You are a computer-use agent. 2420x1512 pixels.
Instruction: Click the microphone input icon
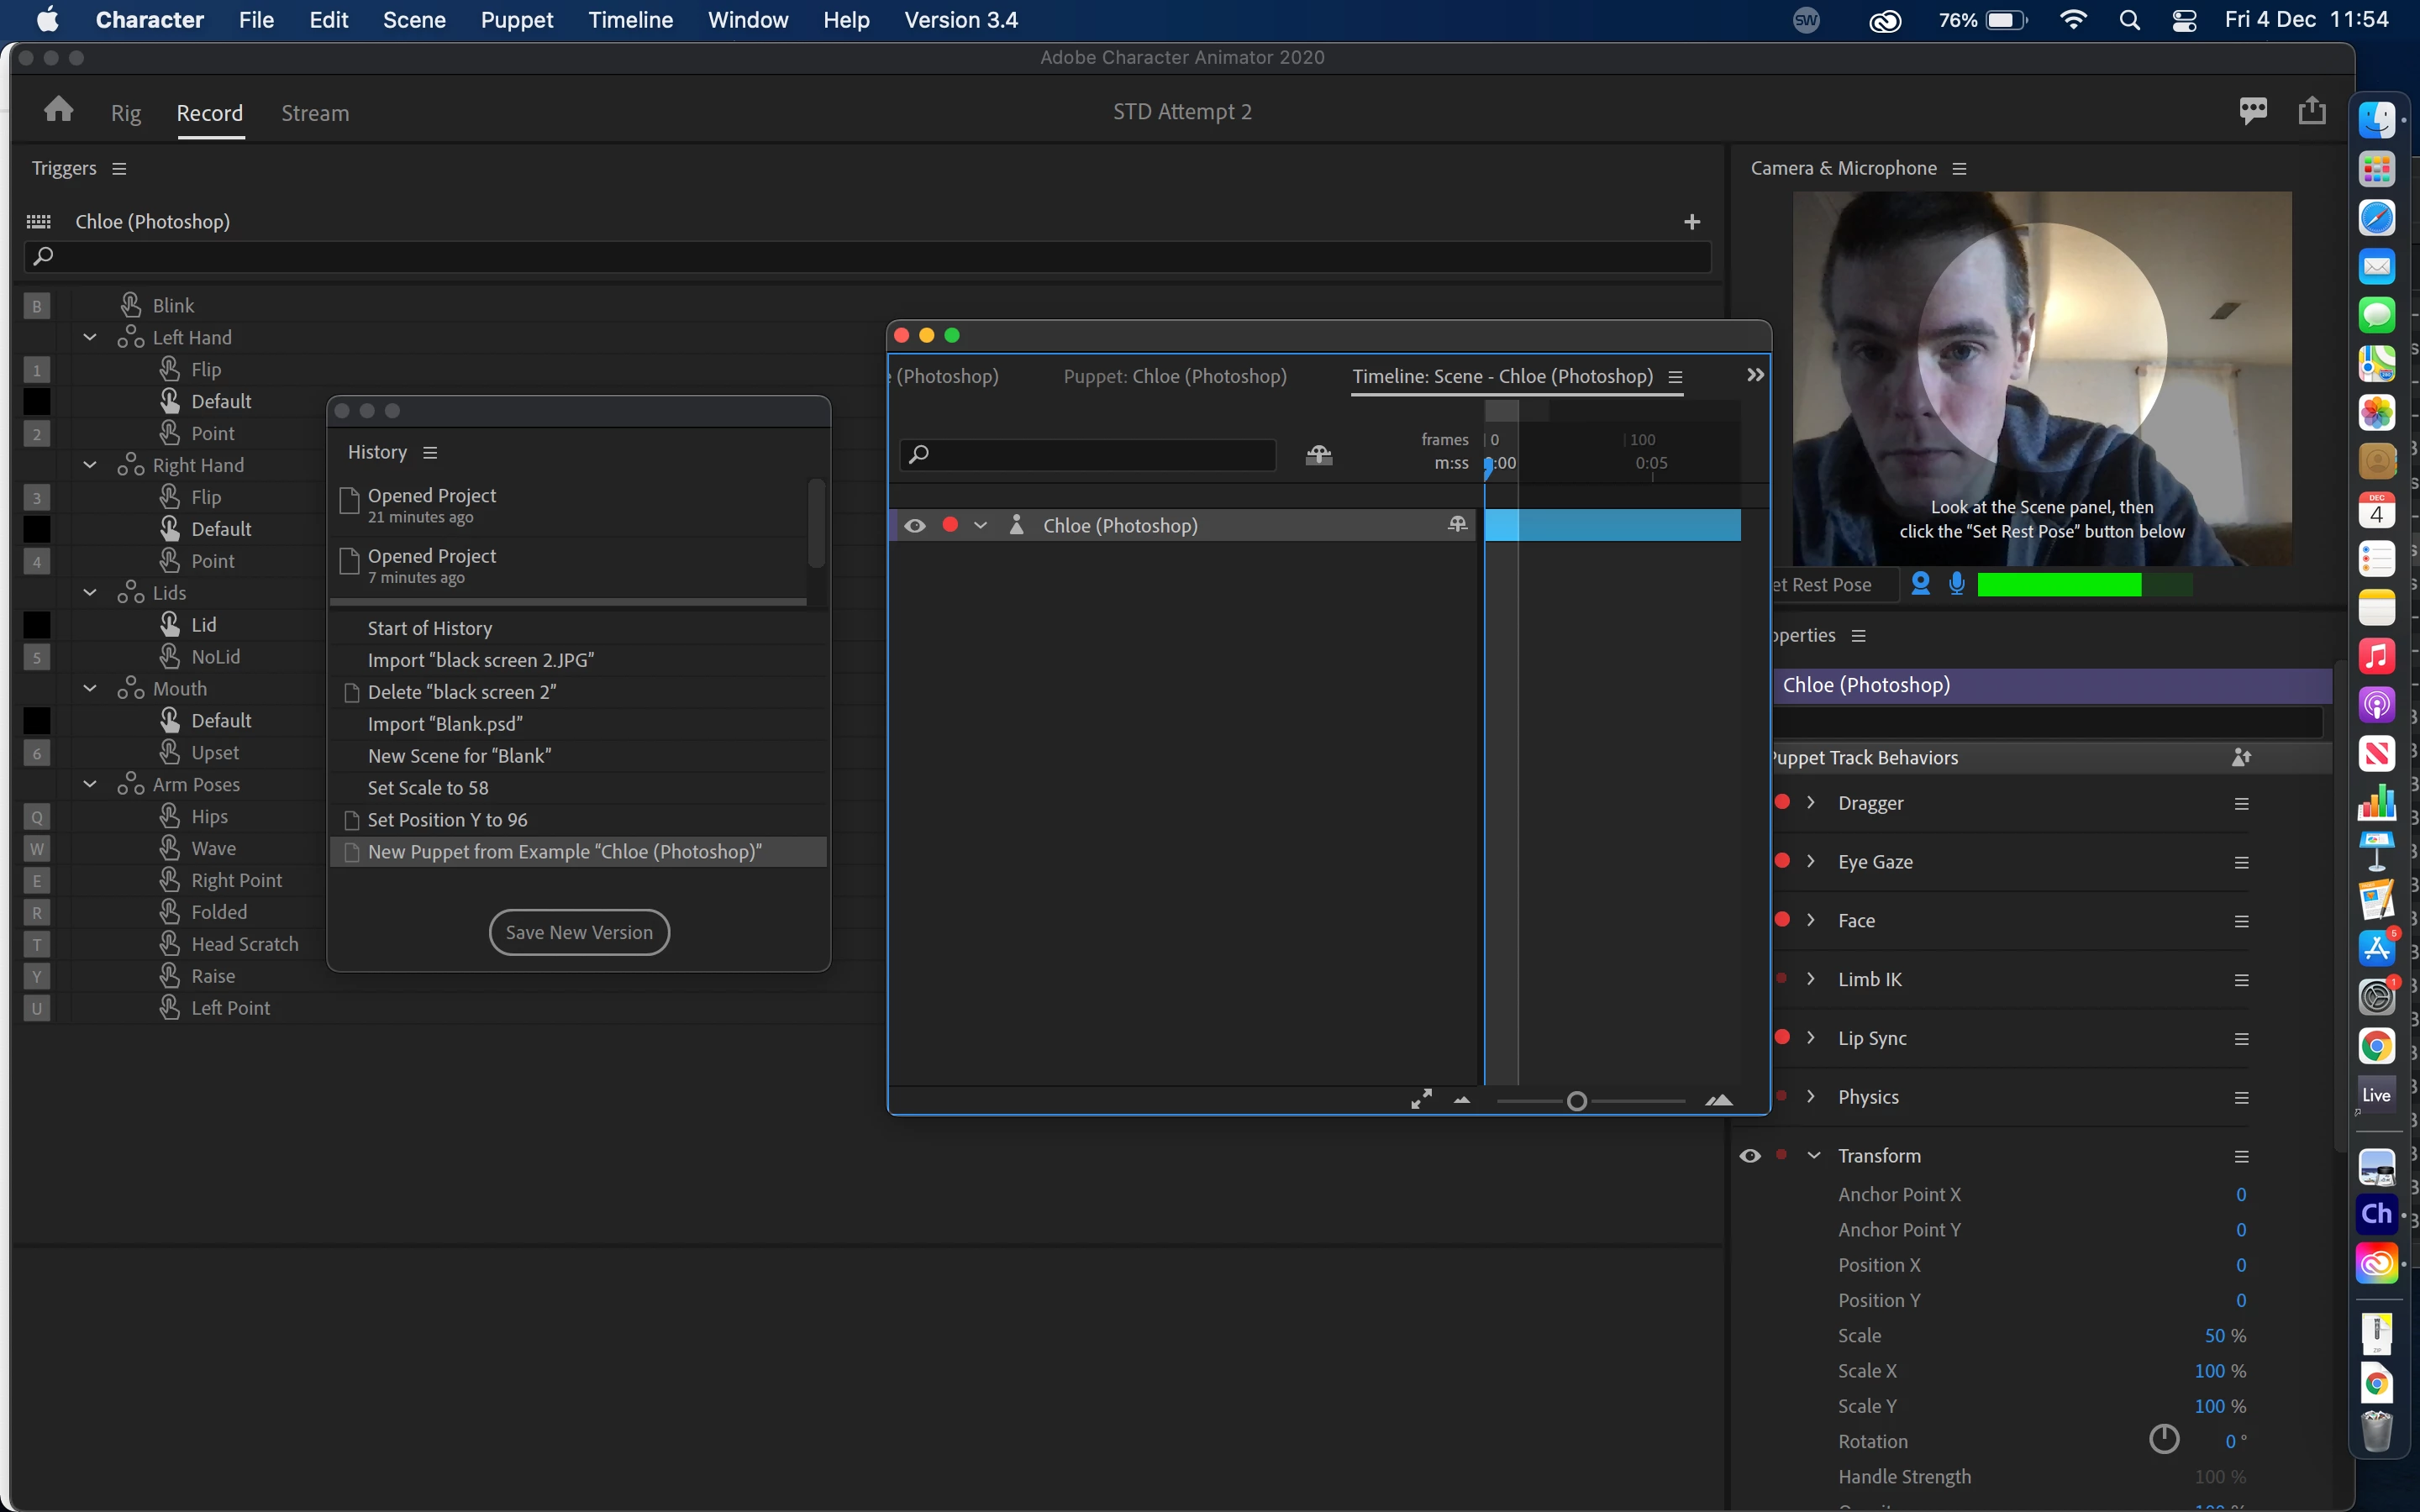[1957, 584]
